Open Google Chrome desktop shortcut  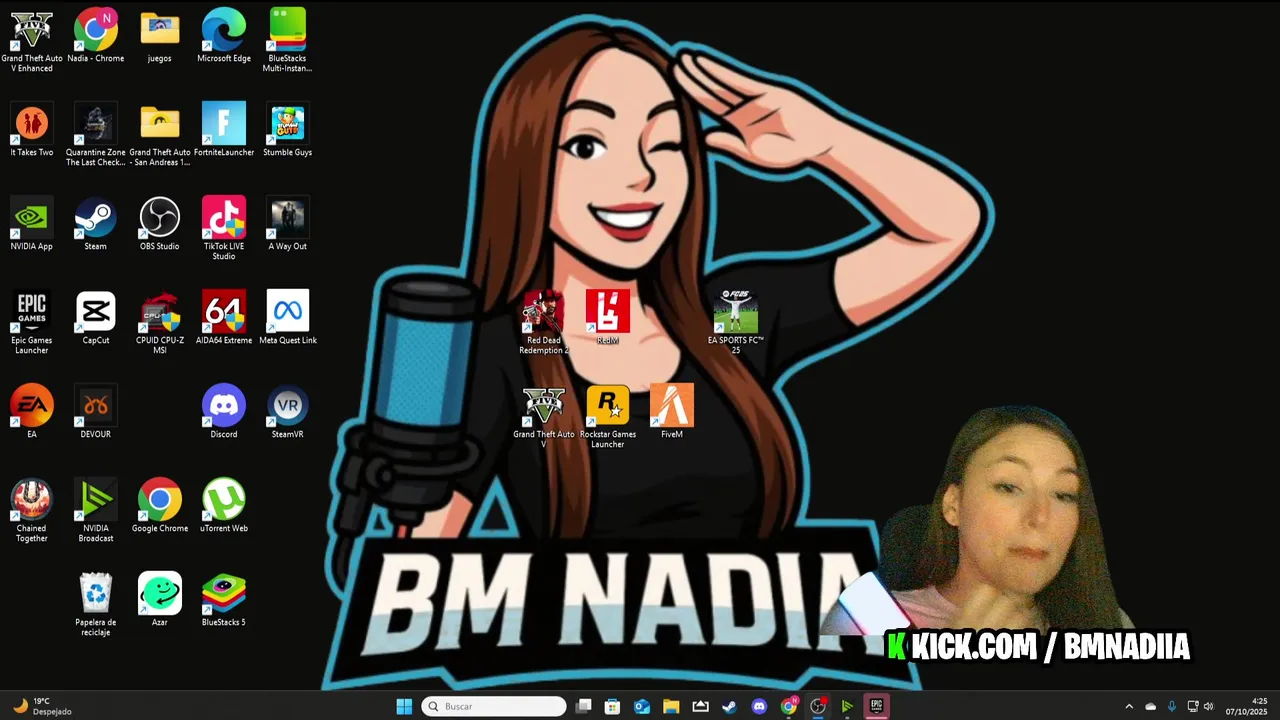coord(160,506)
